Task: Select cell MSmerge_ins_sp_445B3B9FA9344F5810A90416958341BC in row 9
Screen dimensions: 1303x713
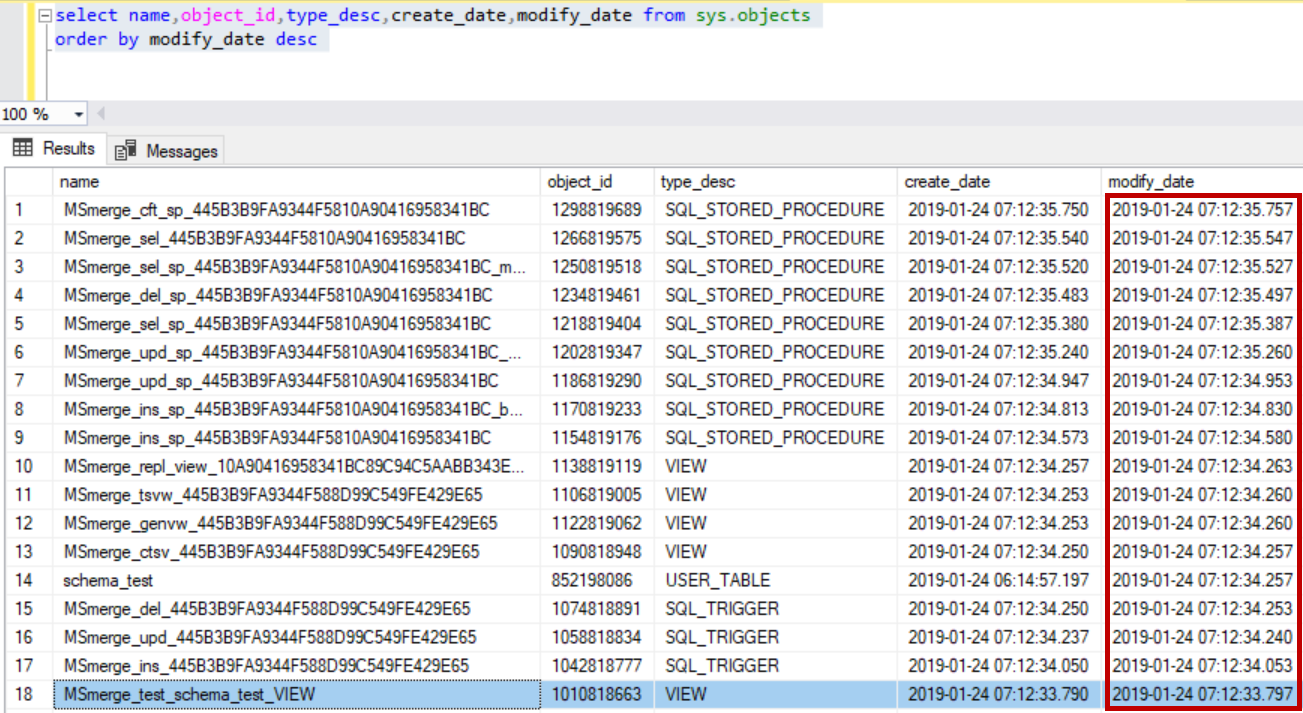Action: 297,438
